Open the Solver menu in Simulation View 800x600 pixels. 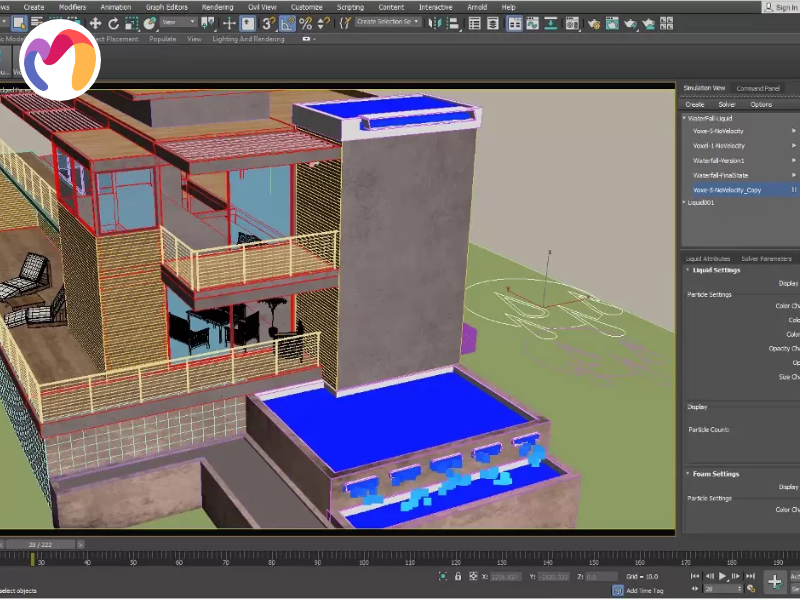pyautogui.click(x=727, y=104)
